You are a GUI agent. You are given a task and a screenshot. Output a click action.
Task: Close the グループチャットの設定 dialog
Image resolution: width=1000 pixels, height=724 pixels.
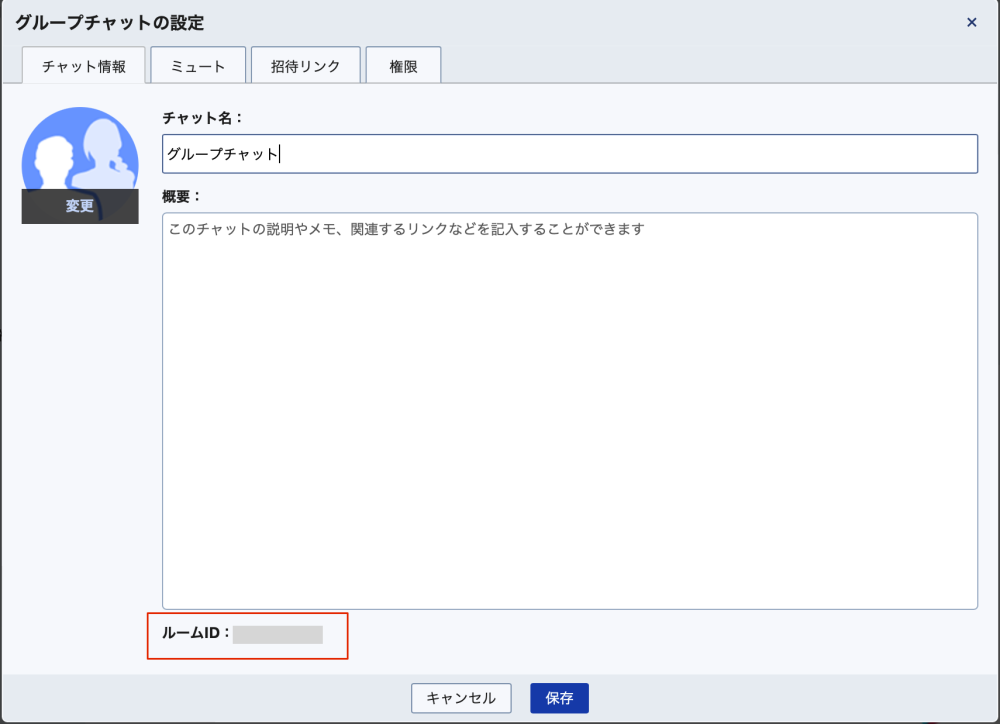[x=971, y=22]
